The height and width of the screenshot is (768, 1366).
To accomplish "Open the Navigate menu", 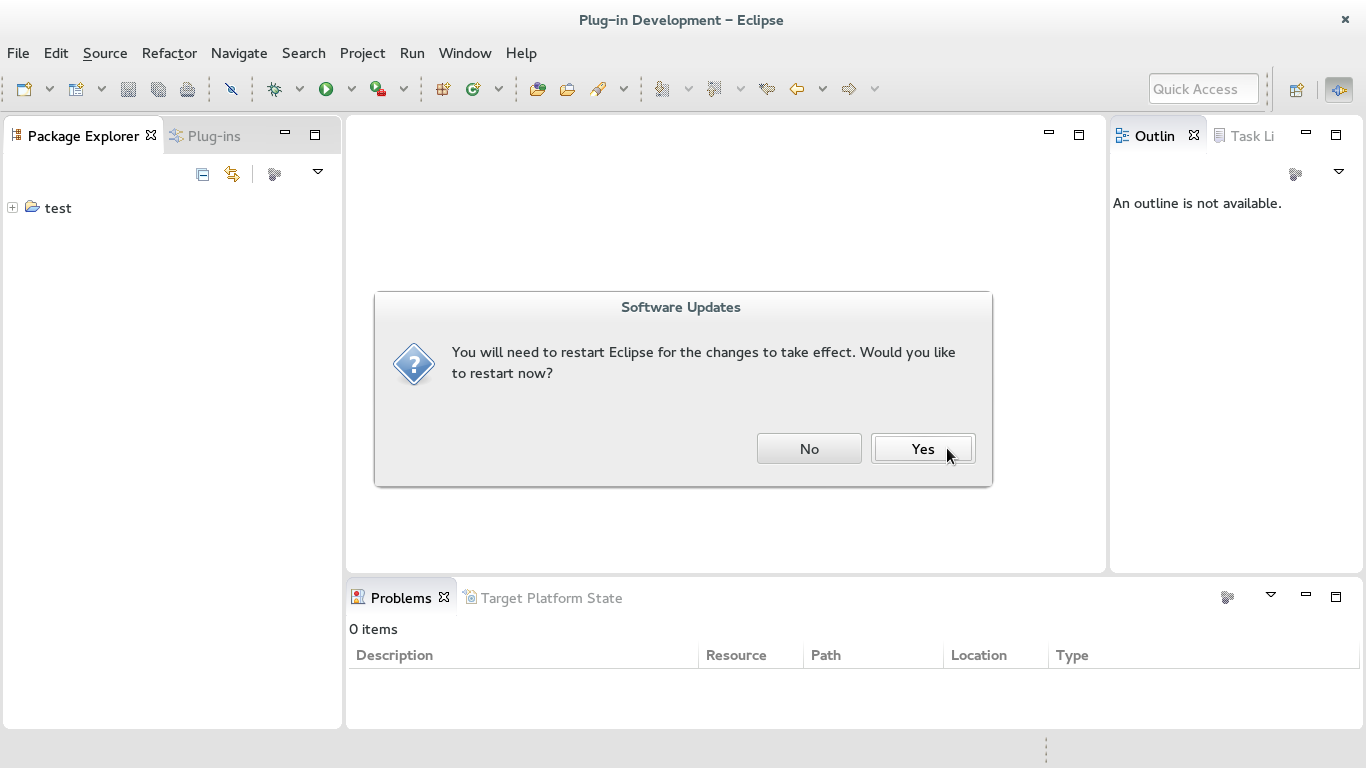I will (x=239, y=53).
